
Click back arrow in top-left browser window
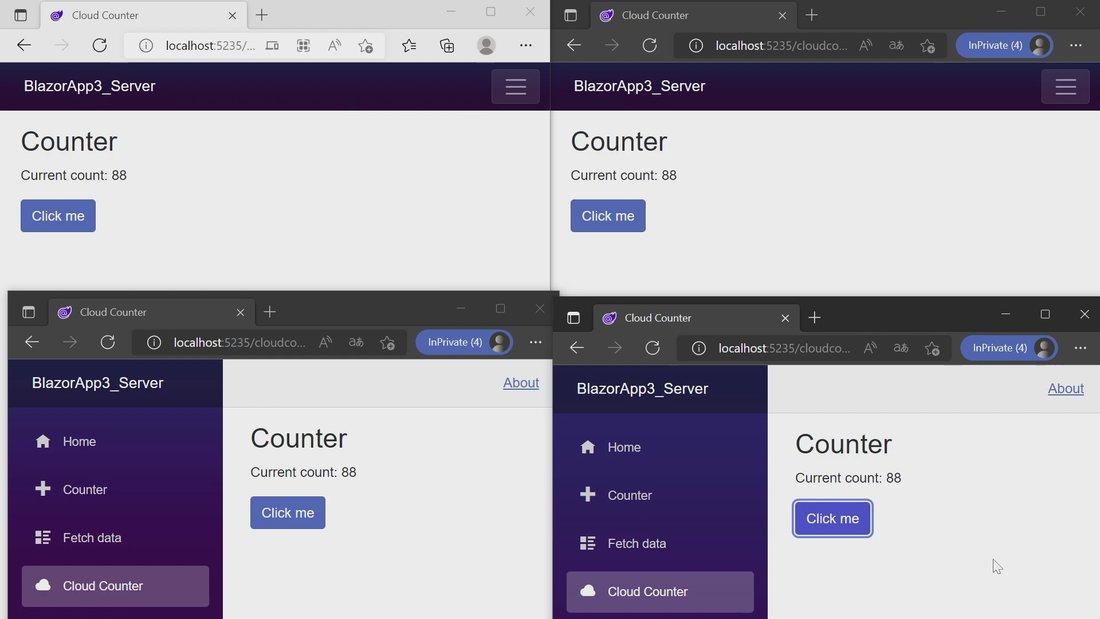tap(24, 46)
